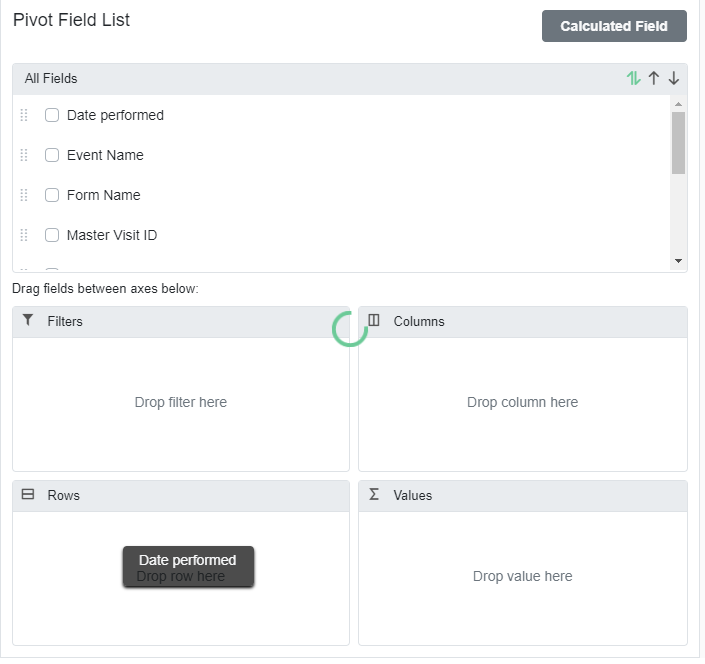The height and width of the screenshot is (664, 705).
Task: Click drag handle beside Event Name
Action: 24,155
